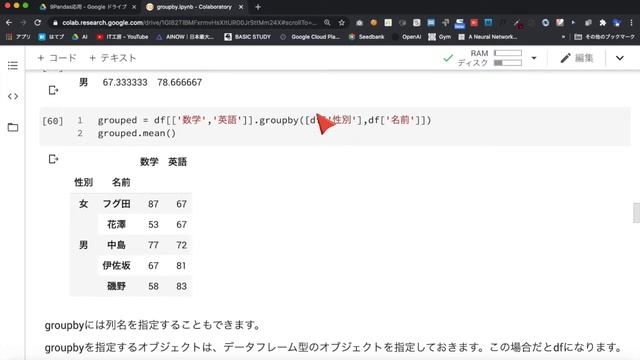Click the output icon beside the 67.333333 row
Image resolution: width=640 pixels, height=360 pixels.
pos(53,90)
